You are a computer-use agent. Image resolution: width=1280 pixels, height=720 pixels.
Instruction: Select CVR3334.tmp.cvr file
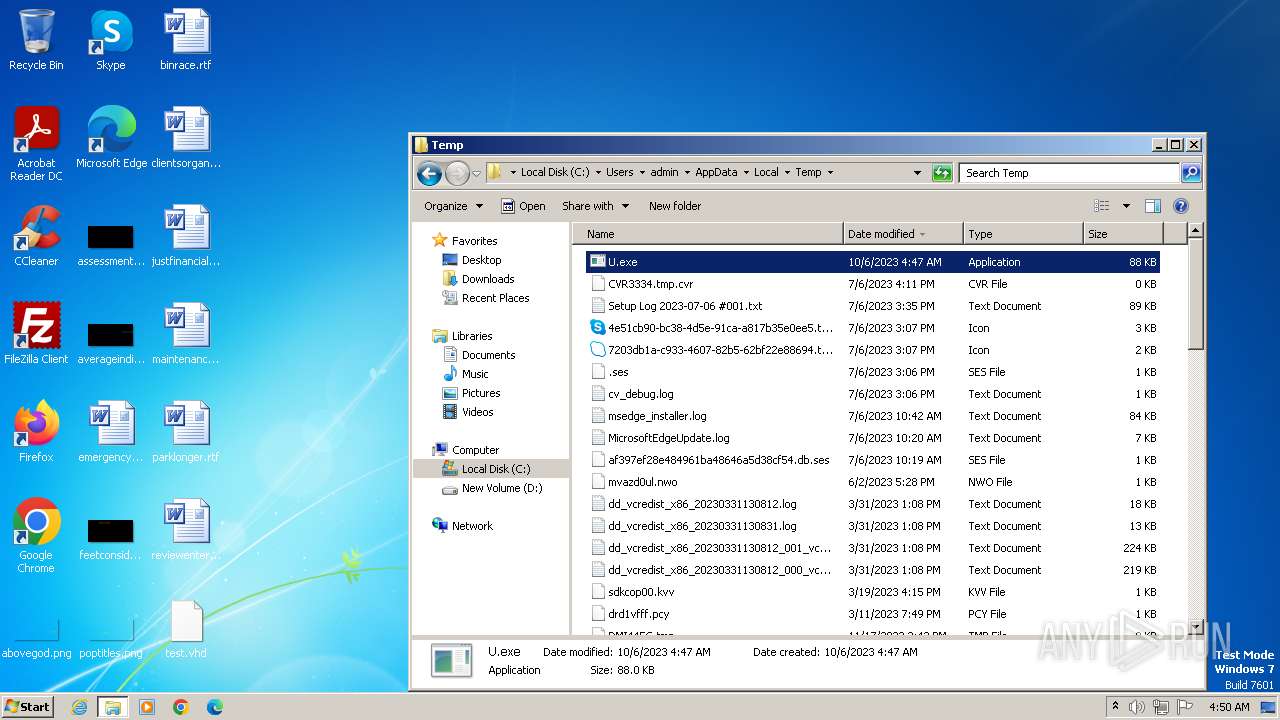click(872, 284)
